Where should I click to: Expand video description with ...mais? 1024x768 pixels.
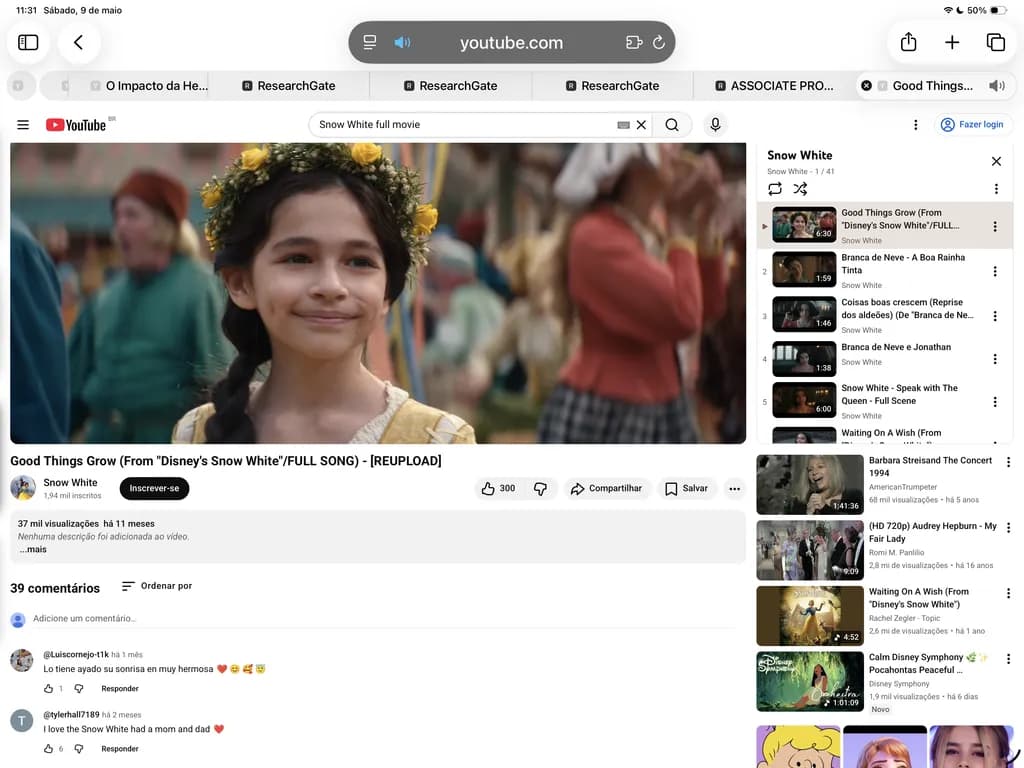(x=33, y=549)
